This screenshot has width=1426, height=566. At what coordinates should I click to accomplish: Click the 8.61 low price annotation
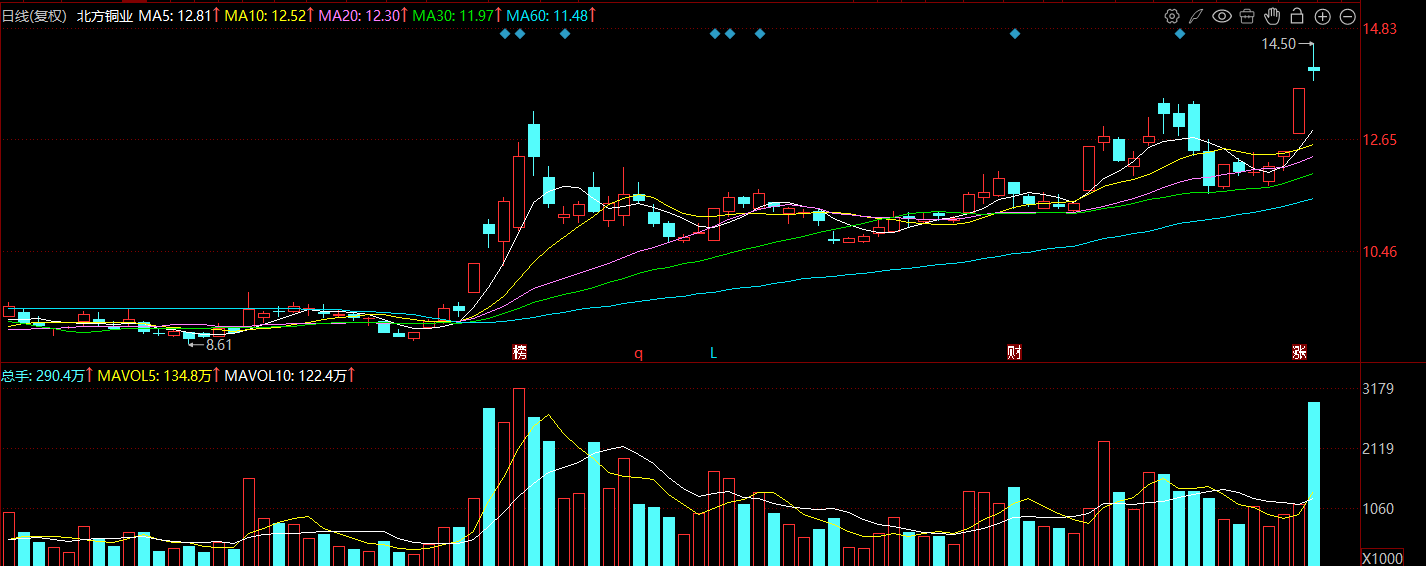tap(219, 345)
